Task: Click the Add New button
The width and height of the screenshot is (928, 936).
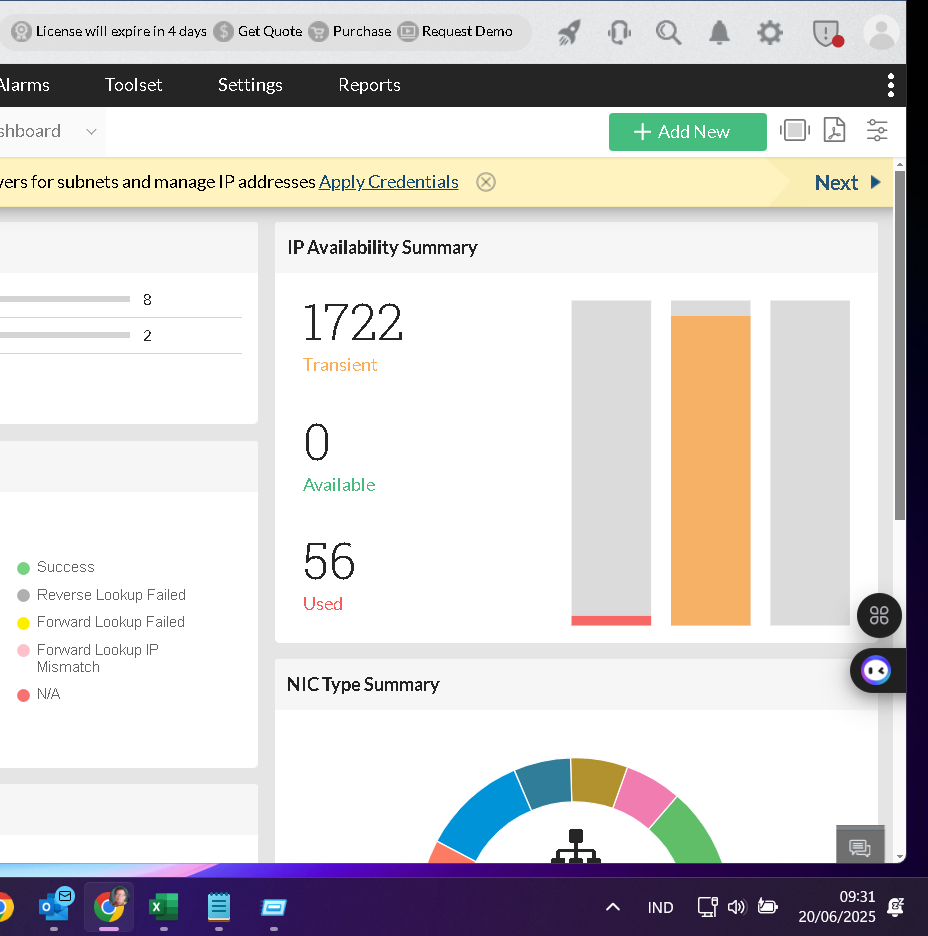Action: point(687,132)
